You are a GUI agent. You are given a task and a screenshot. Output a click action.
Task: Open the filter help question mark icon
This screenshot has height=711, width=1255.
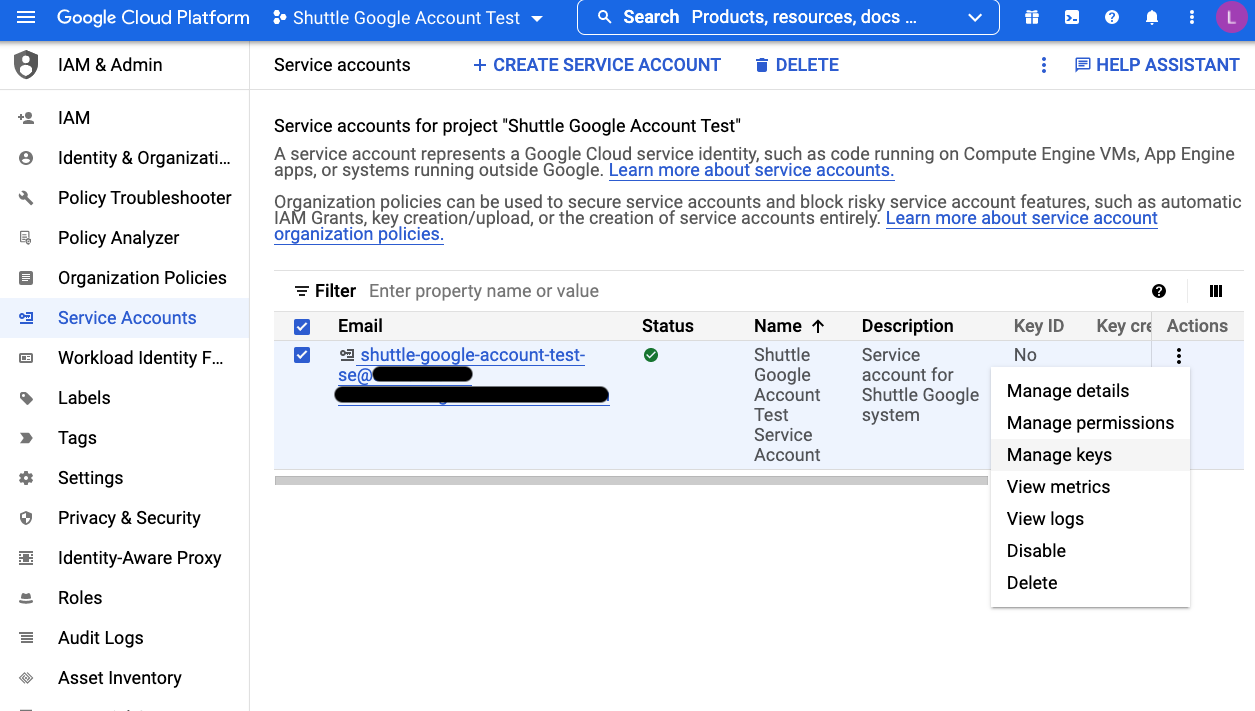(x=1159, y=291)
